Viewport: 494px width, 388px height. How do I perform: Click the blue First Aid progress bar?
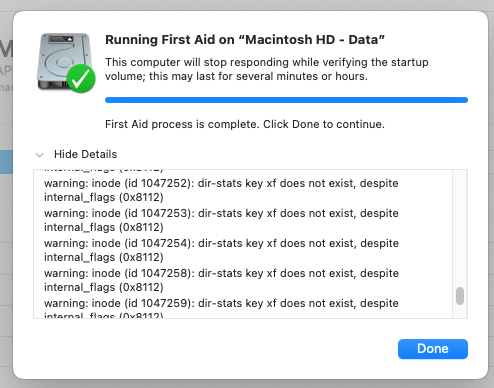tap(286, 100)
